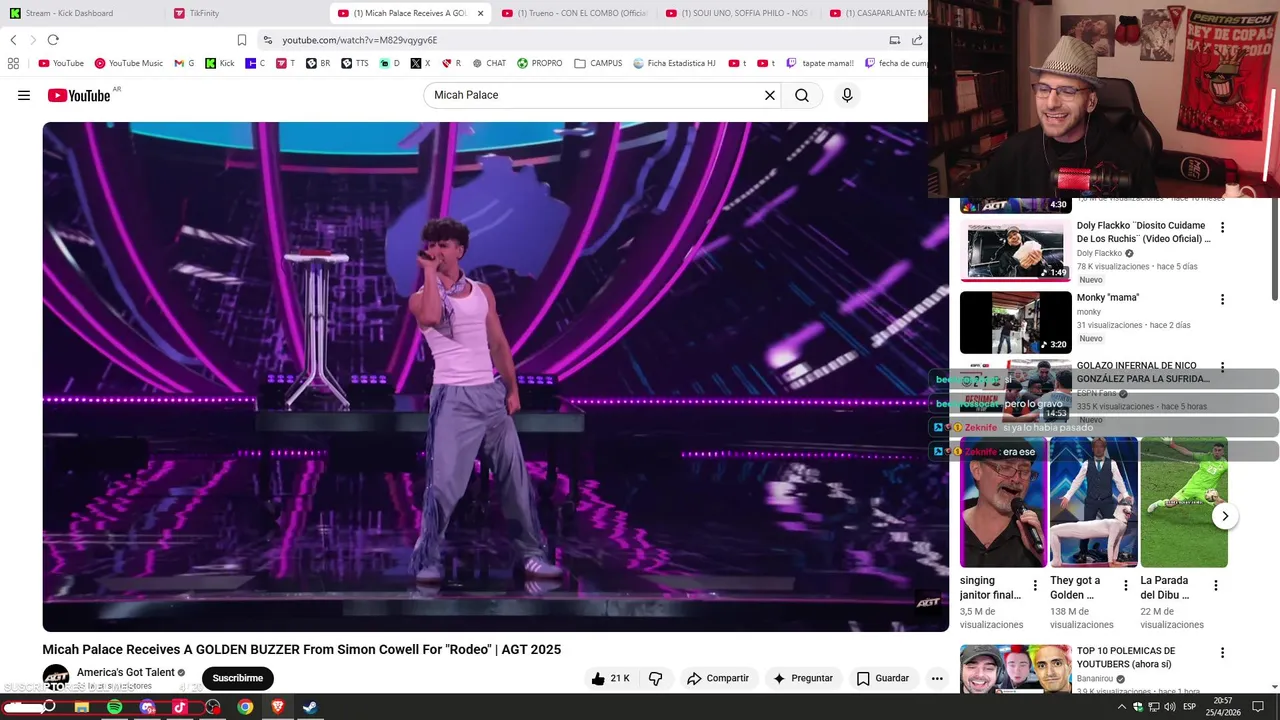Open the YouTube hamburger guide menu
Viewport: 1280px width, 720px height.
click(24, 95)
